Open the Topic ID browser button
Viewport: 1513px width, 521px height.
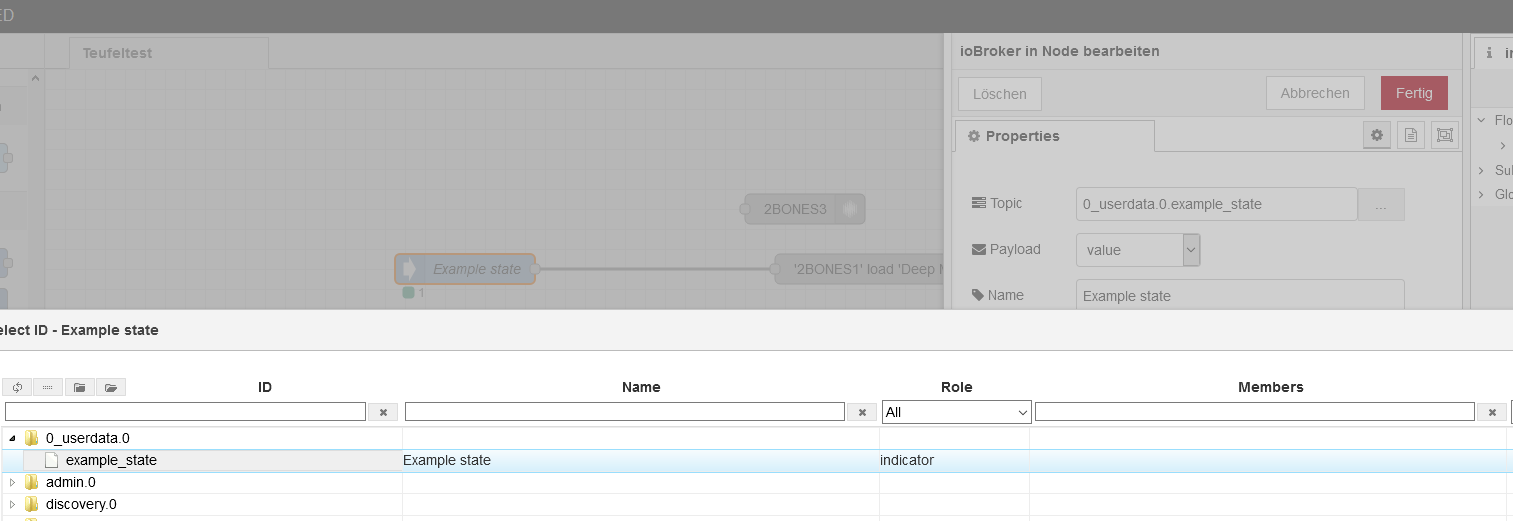[1381, 204]
